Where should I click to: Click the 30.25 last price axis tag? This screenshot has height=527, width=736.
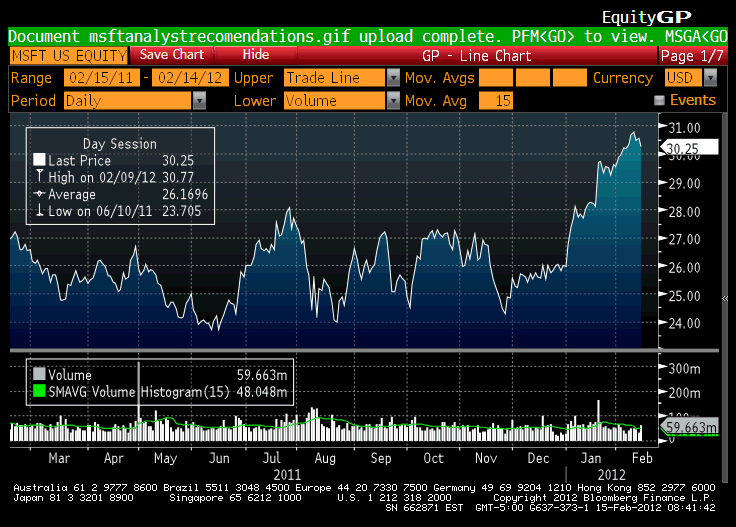[689, 148]
